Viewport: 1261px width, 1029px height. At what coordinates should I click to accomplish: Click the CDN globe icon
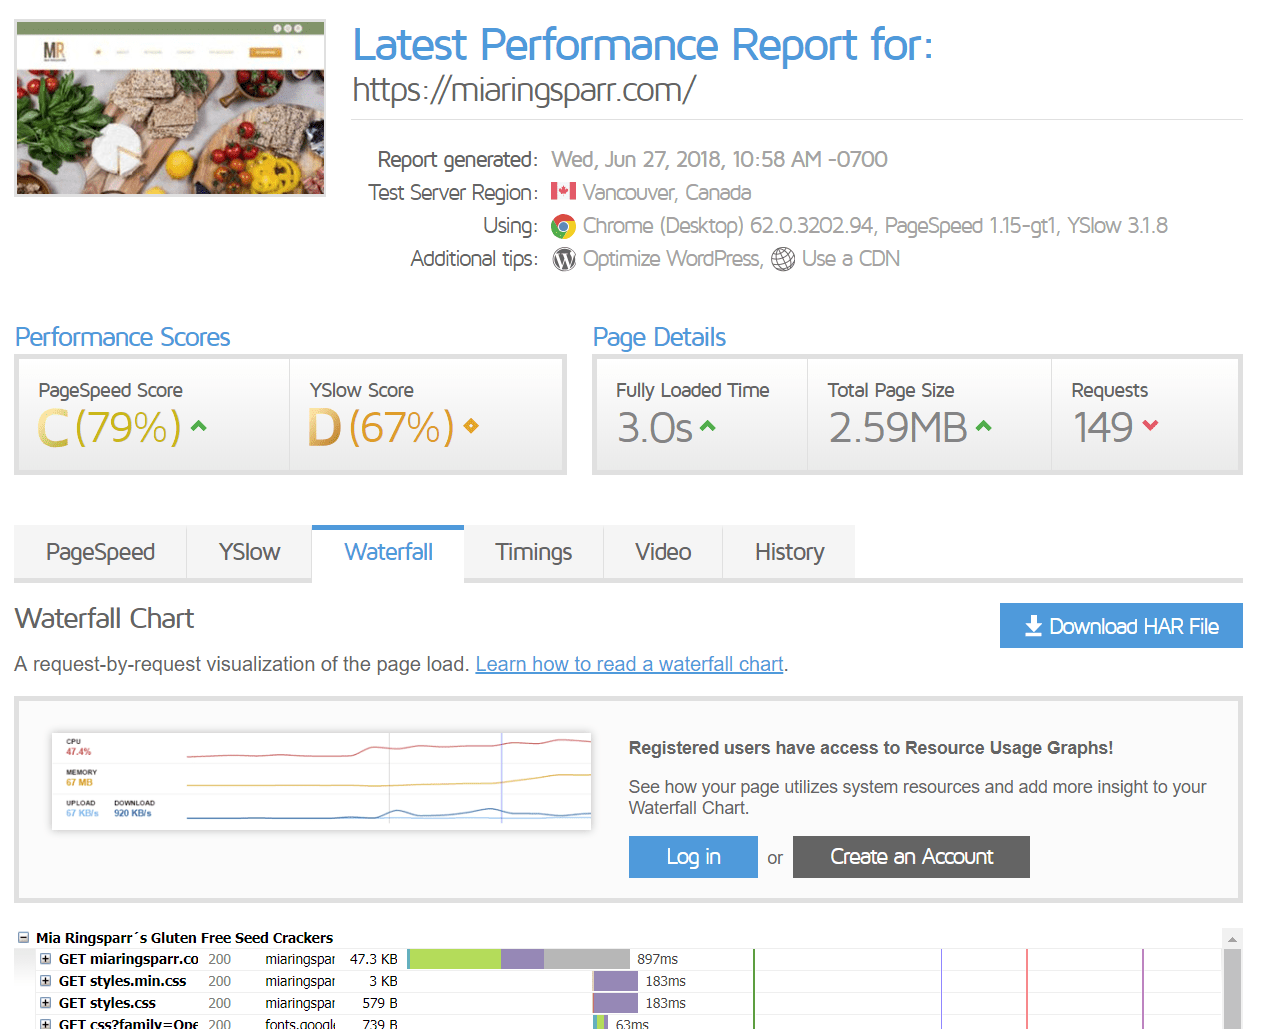(x=783, y=260)
